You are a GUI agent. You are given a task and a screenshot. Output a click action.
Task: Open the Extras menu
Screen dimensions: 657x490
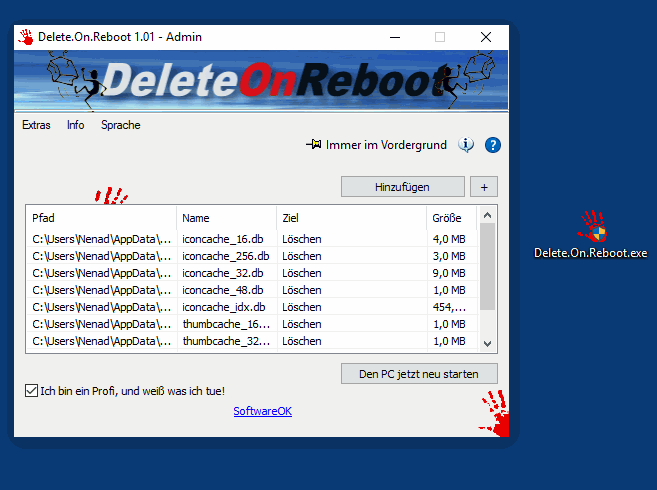36,125
